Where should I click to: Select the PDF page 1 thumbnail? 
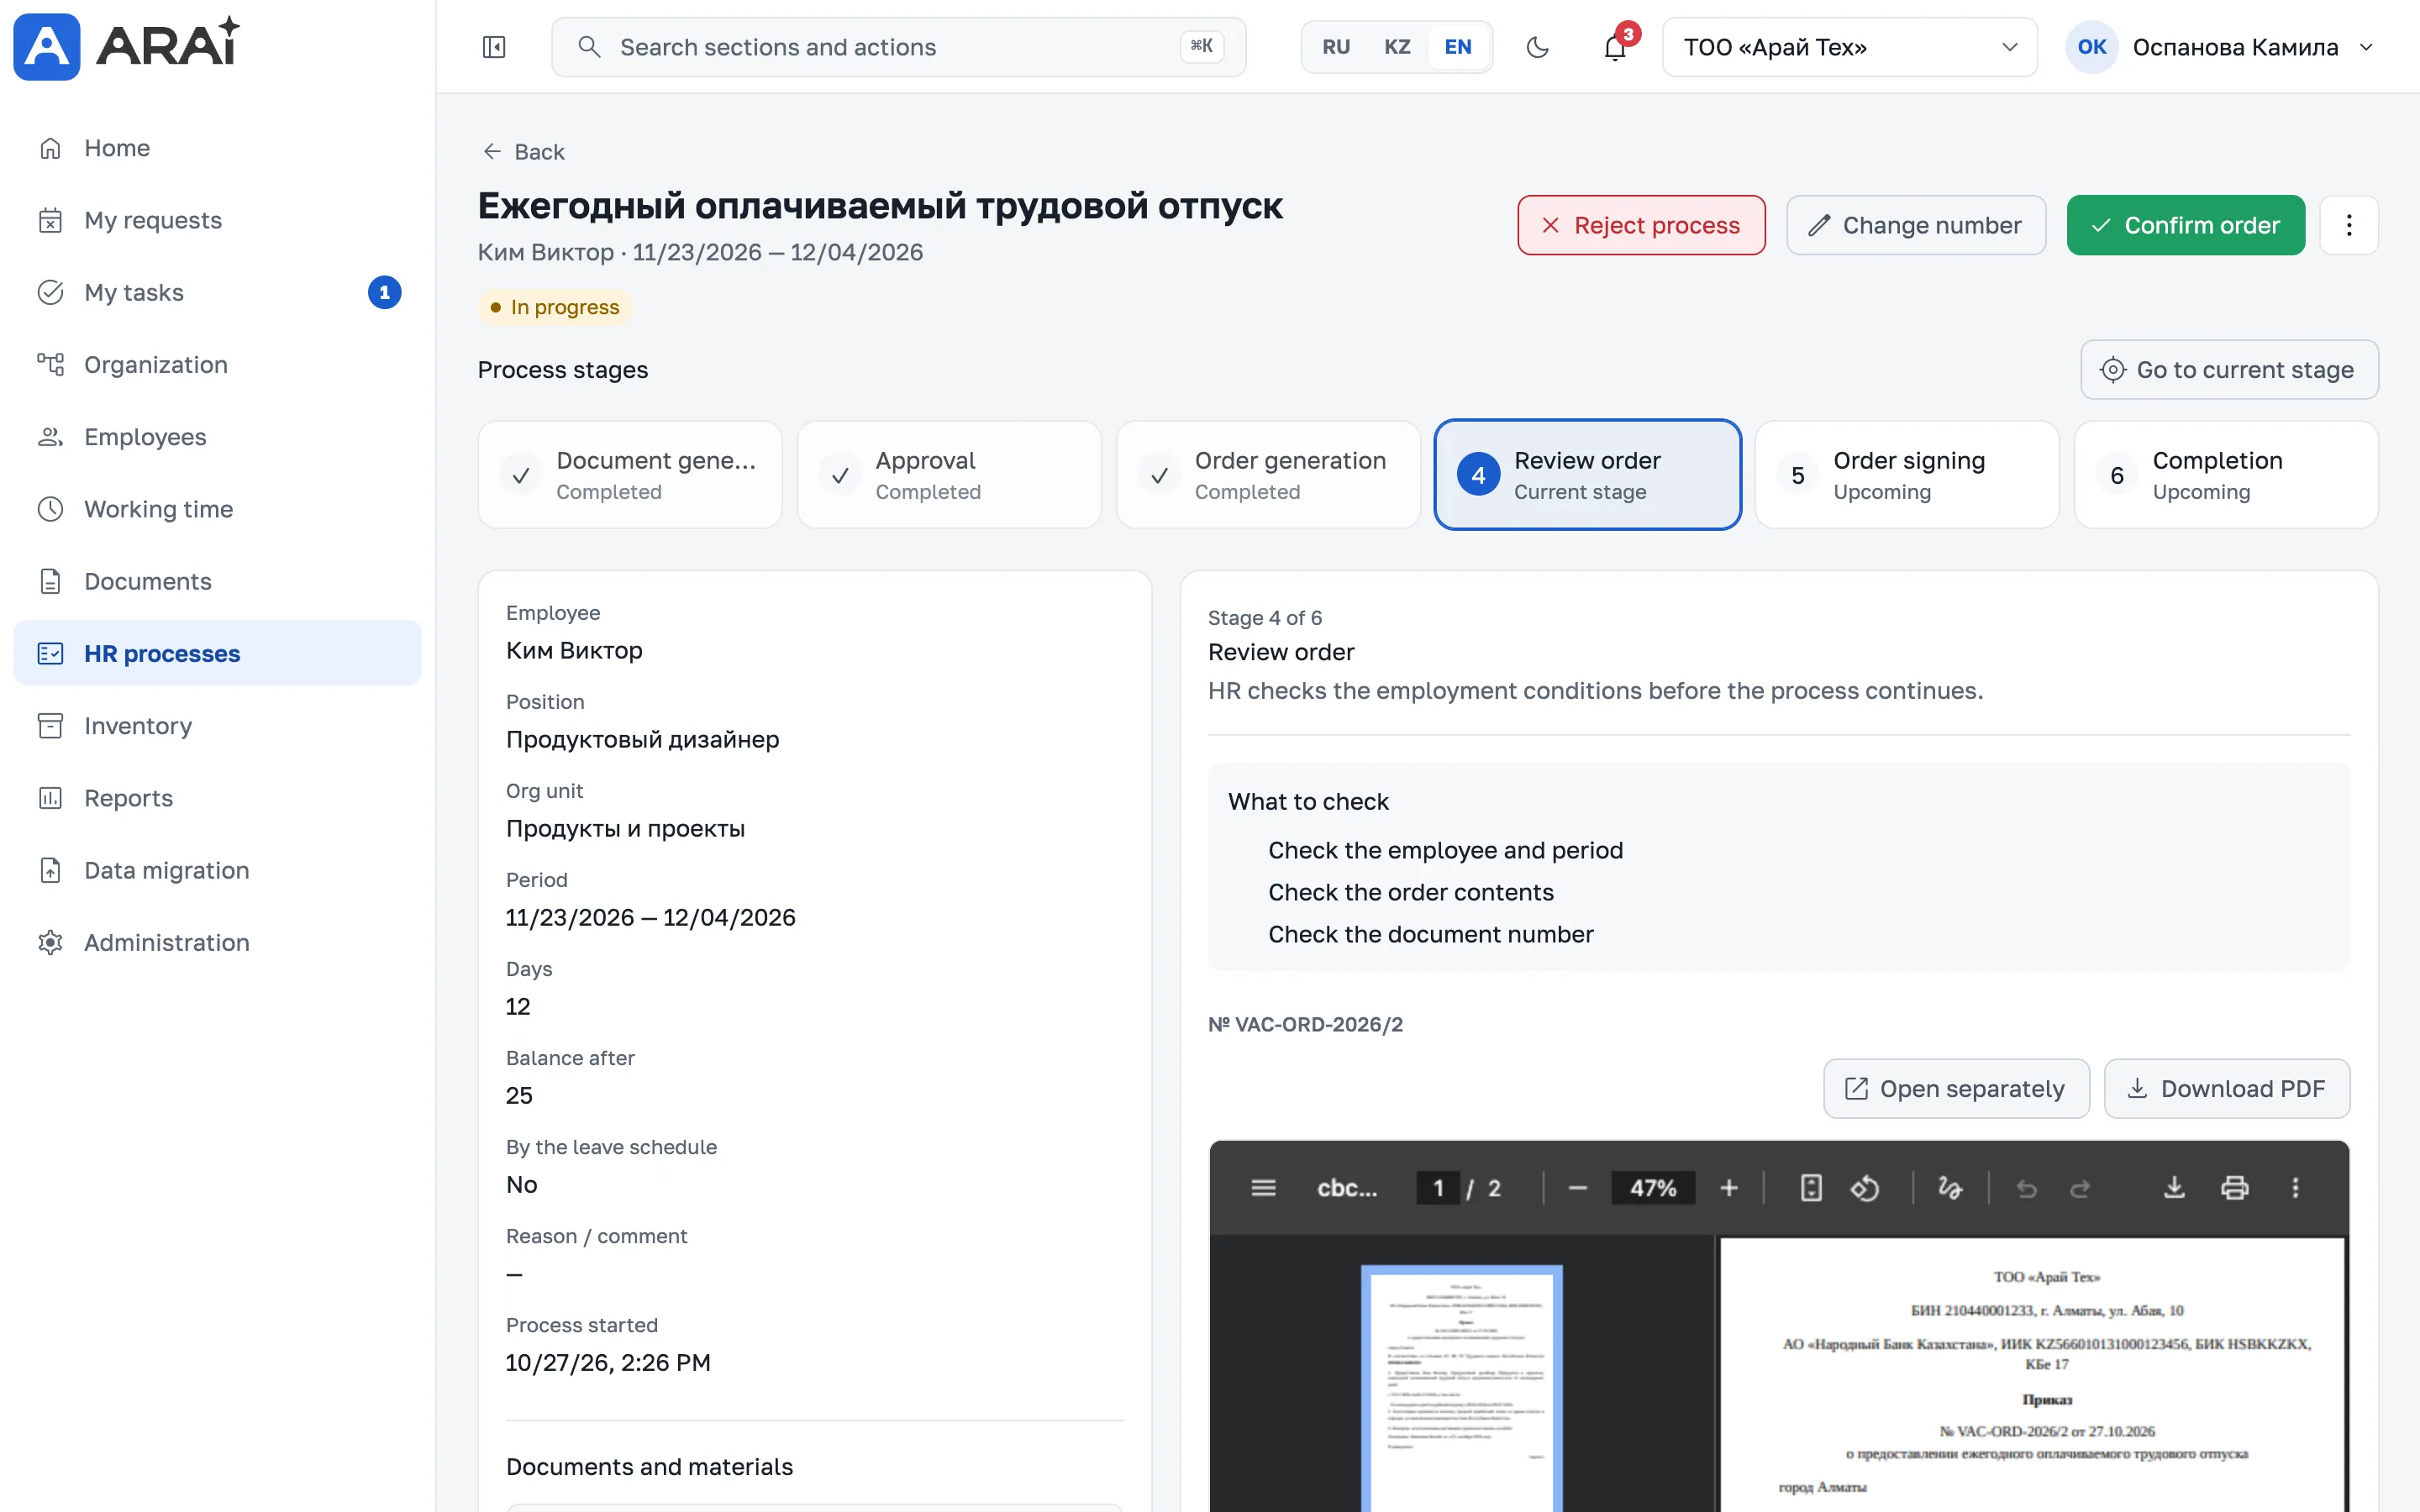click(1461, 1388)
